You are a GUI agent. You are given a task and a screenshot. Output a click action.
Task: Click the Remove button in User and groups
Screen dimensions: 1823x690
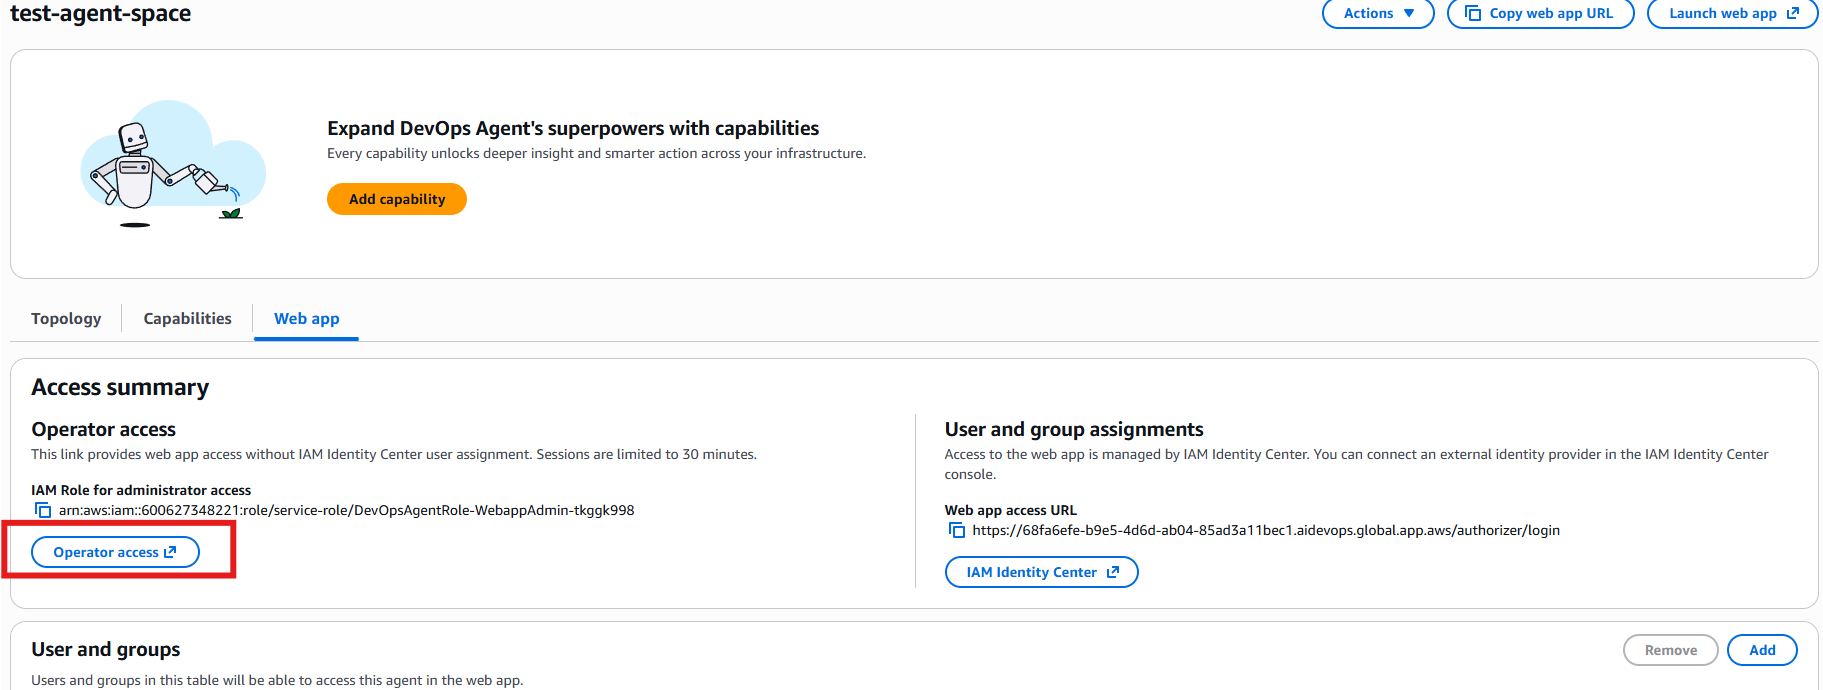pyautogui.click(x=1670, y=650)
